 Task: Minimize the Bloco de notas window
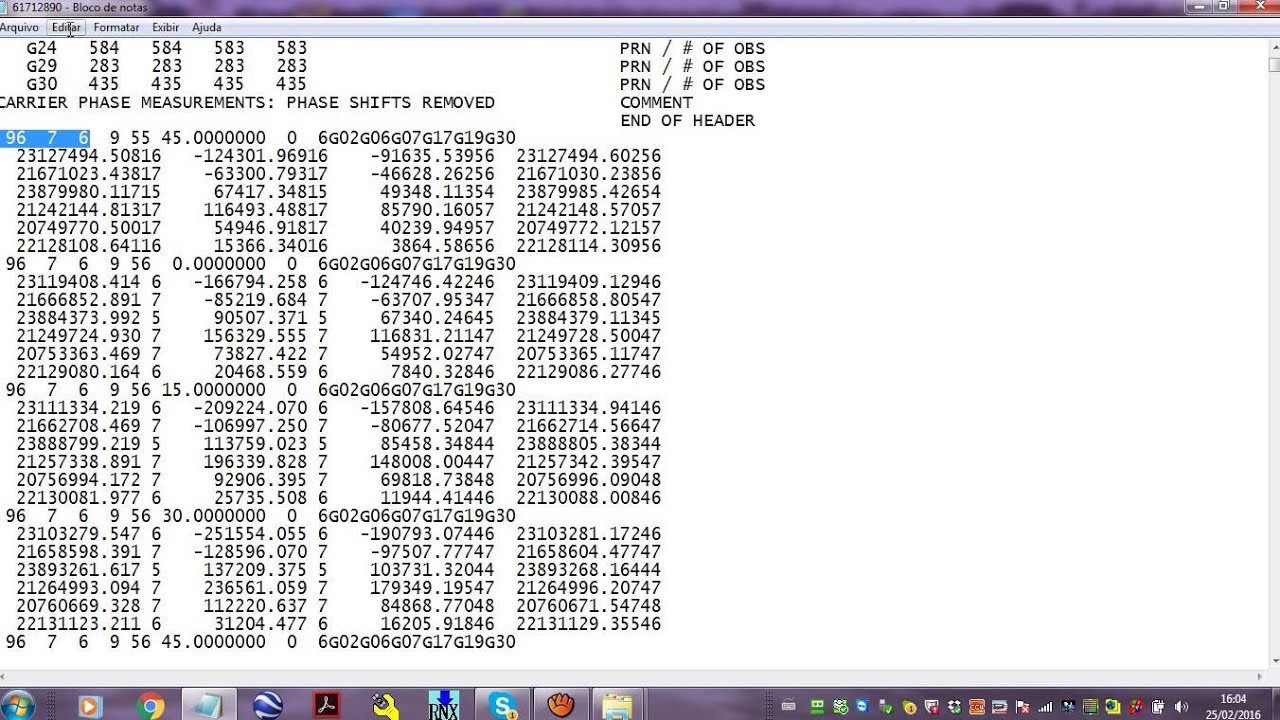click(x=1200, y=7)
